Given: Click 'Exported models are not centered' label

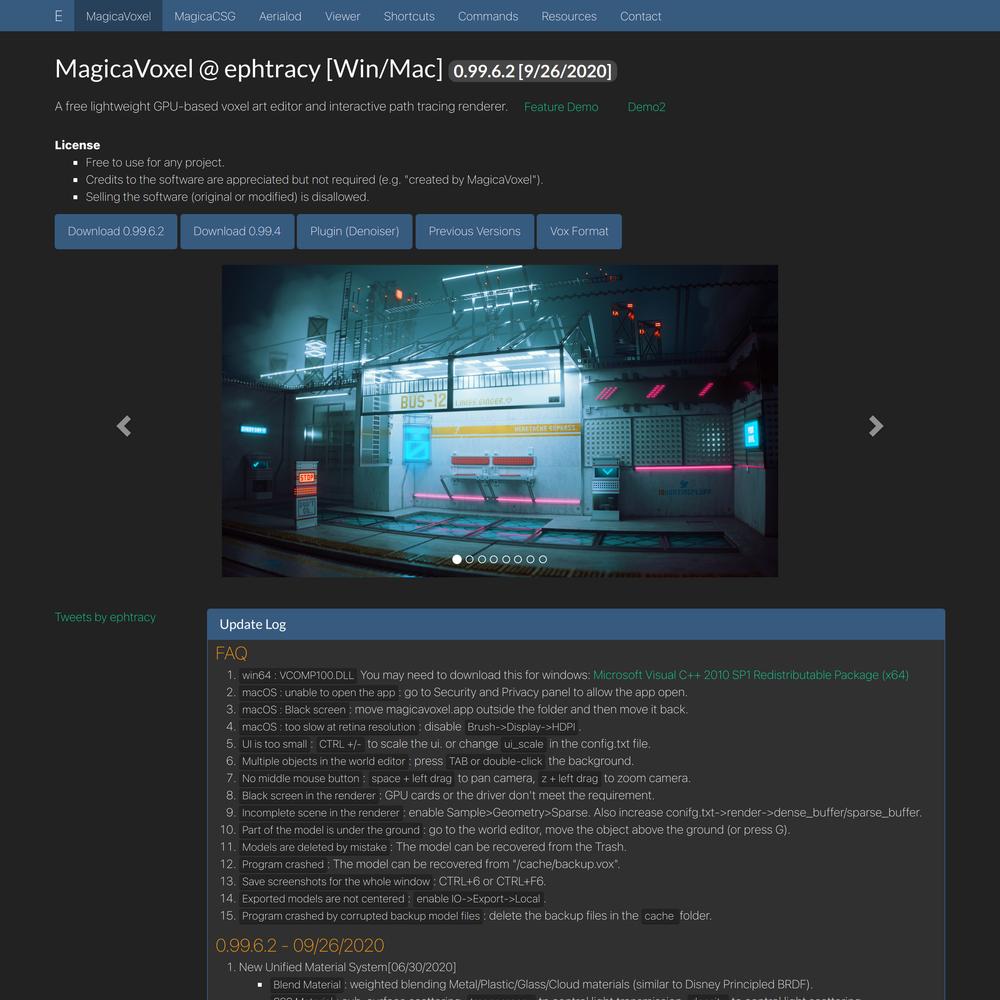Looking at the screenshot, I should click(323, 899).
